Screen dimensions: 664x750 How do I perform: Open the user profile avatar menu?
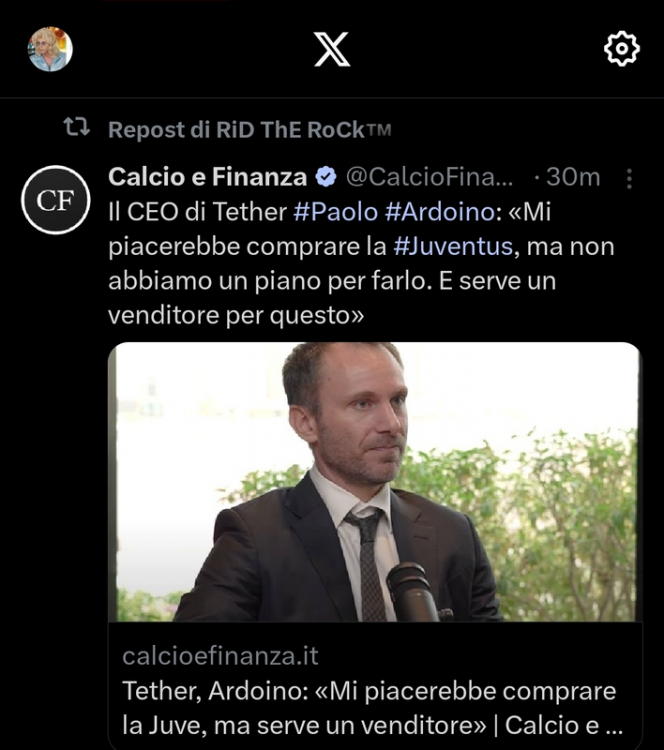click(50, 49)
